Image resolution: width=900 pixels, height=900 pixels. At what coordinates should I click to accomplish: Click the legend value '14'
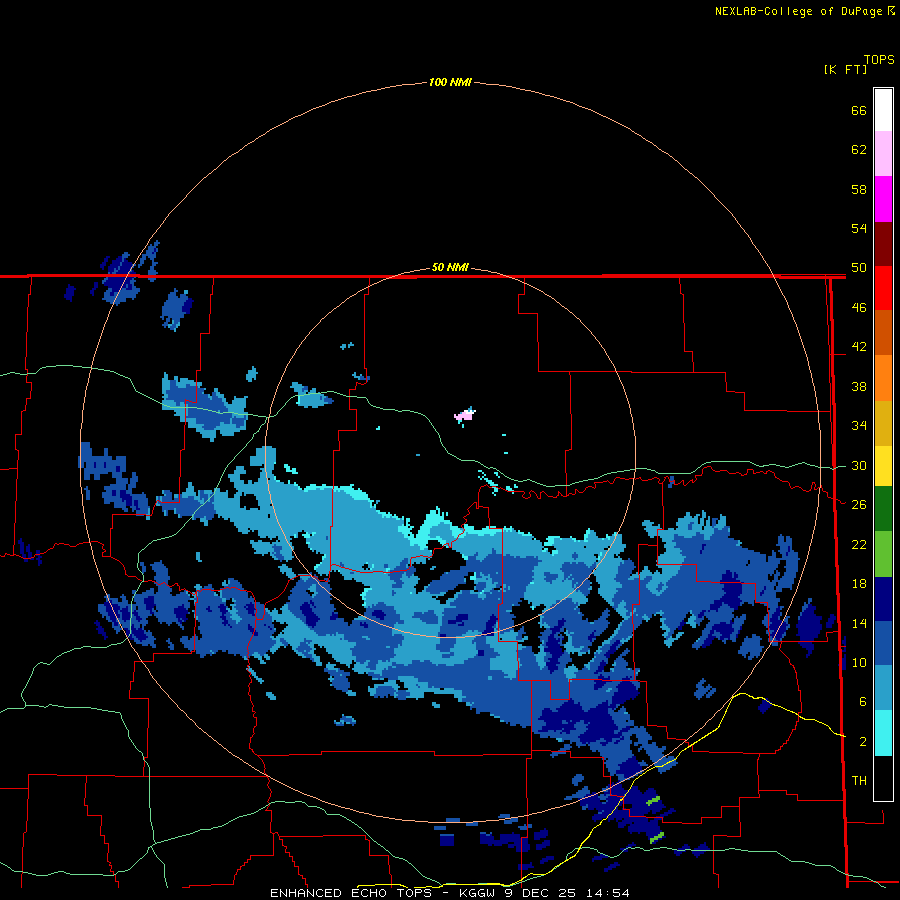pyautogui.click(x=859, y=623)
